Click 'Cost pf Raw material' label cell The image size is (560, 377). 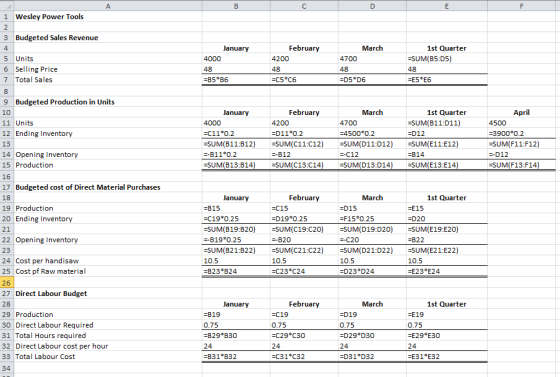point(108,271)
